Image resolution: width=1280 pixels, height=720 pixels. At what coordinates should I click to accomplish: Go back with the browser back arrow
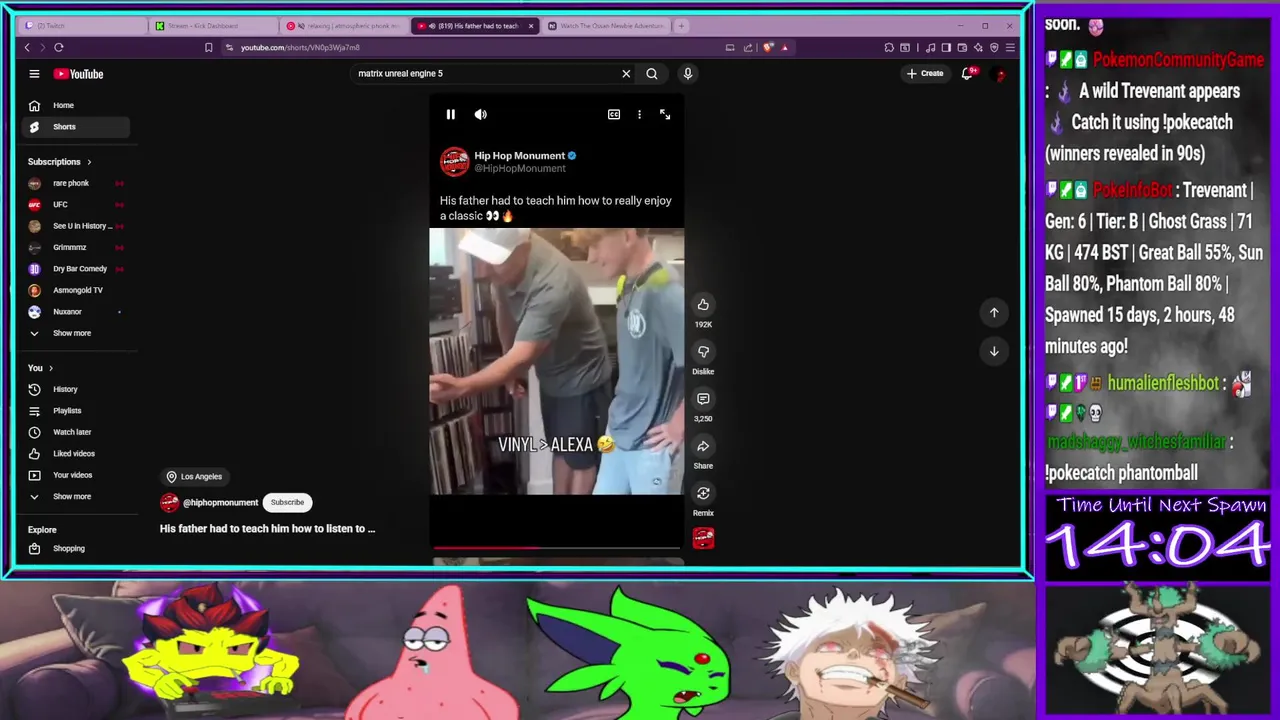coord(27,47)
